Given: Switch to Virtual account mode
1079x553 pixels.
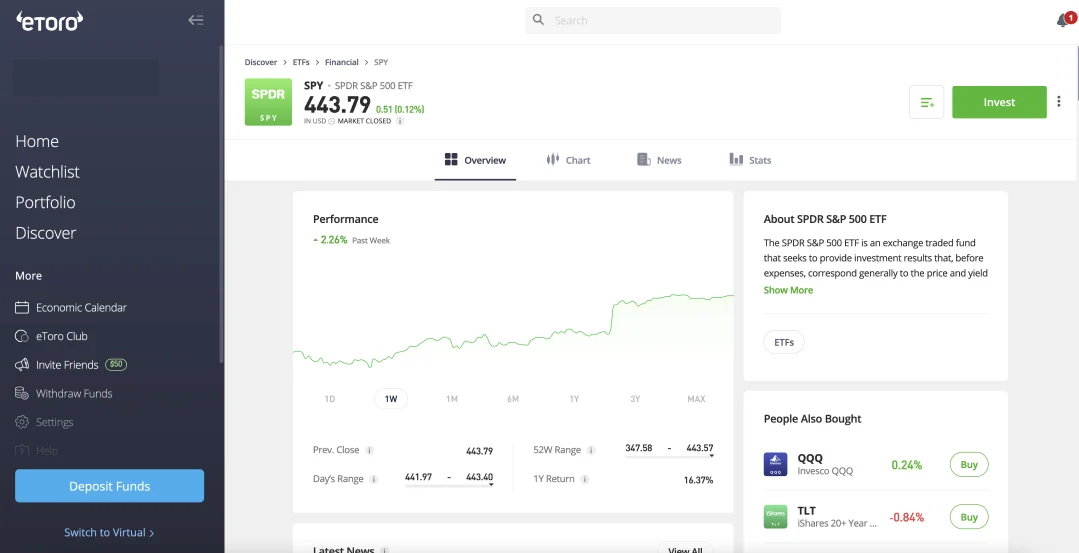Looking at the screenshot, I should pyautogui.click(x=109, y=532).
